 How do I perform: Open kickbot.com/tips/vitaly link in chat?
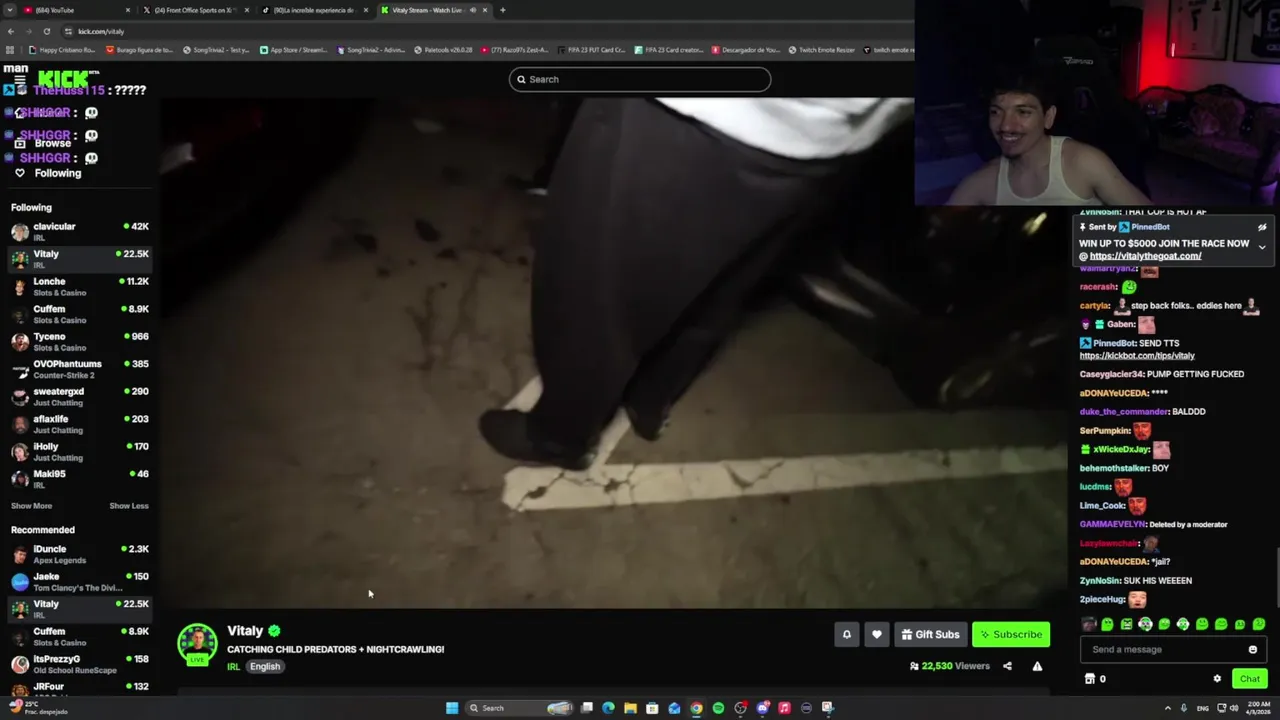pos(1137,356)
